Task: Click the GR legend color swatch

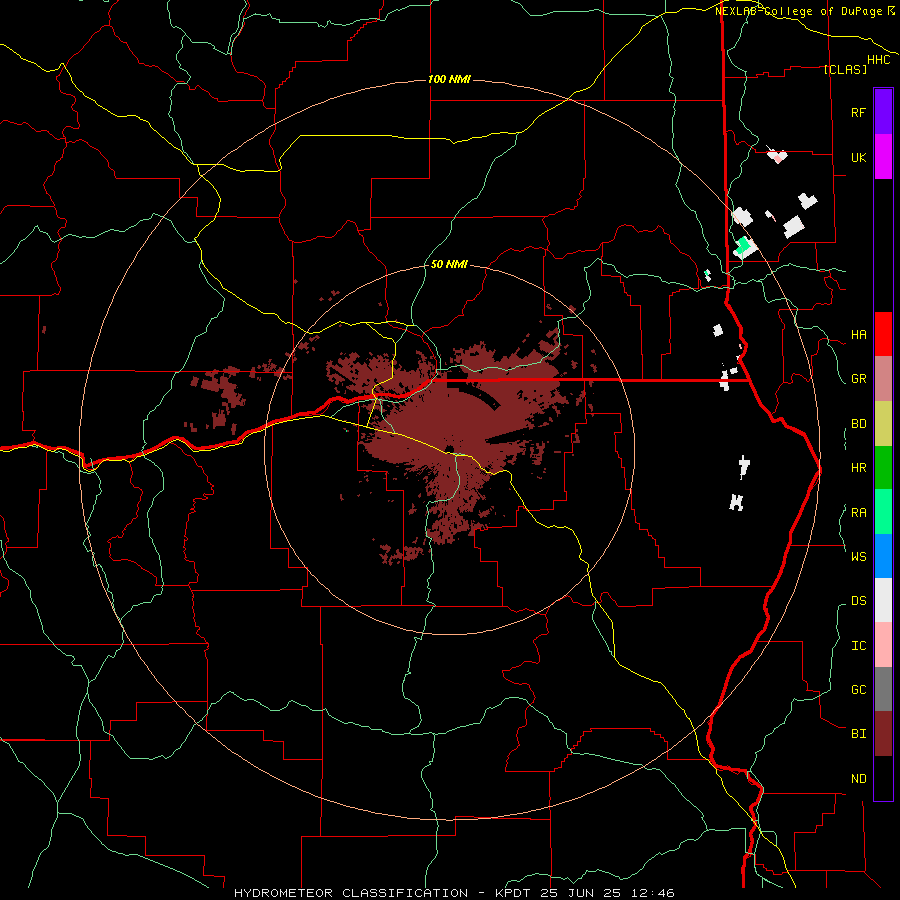Action: [x=883, y=379]
